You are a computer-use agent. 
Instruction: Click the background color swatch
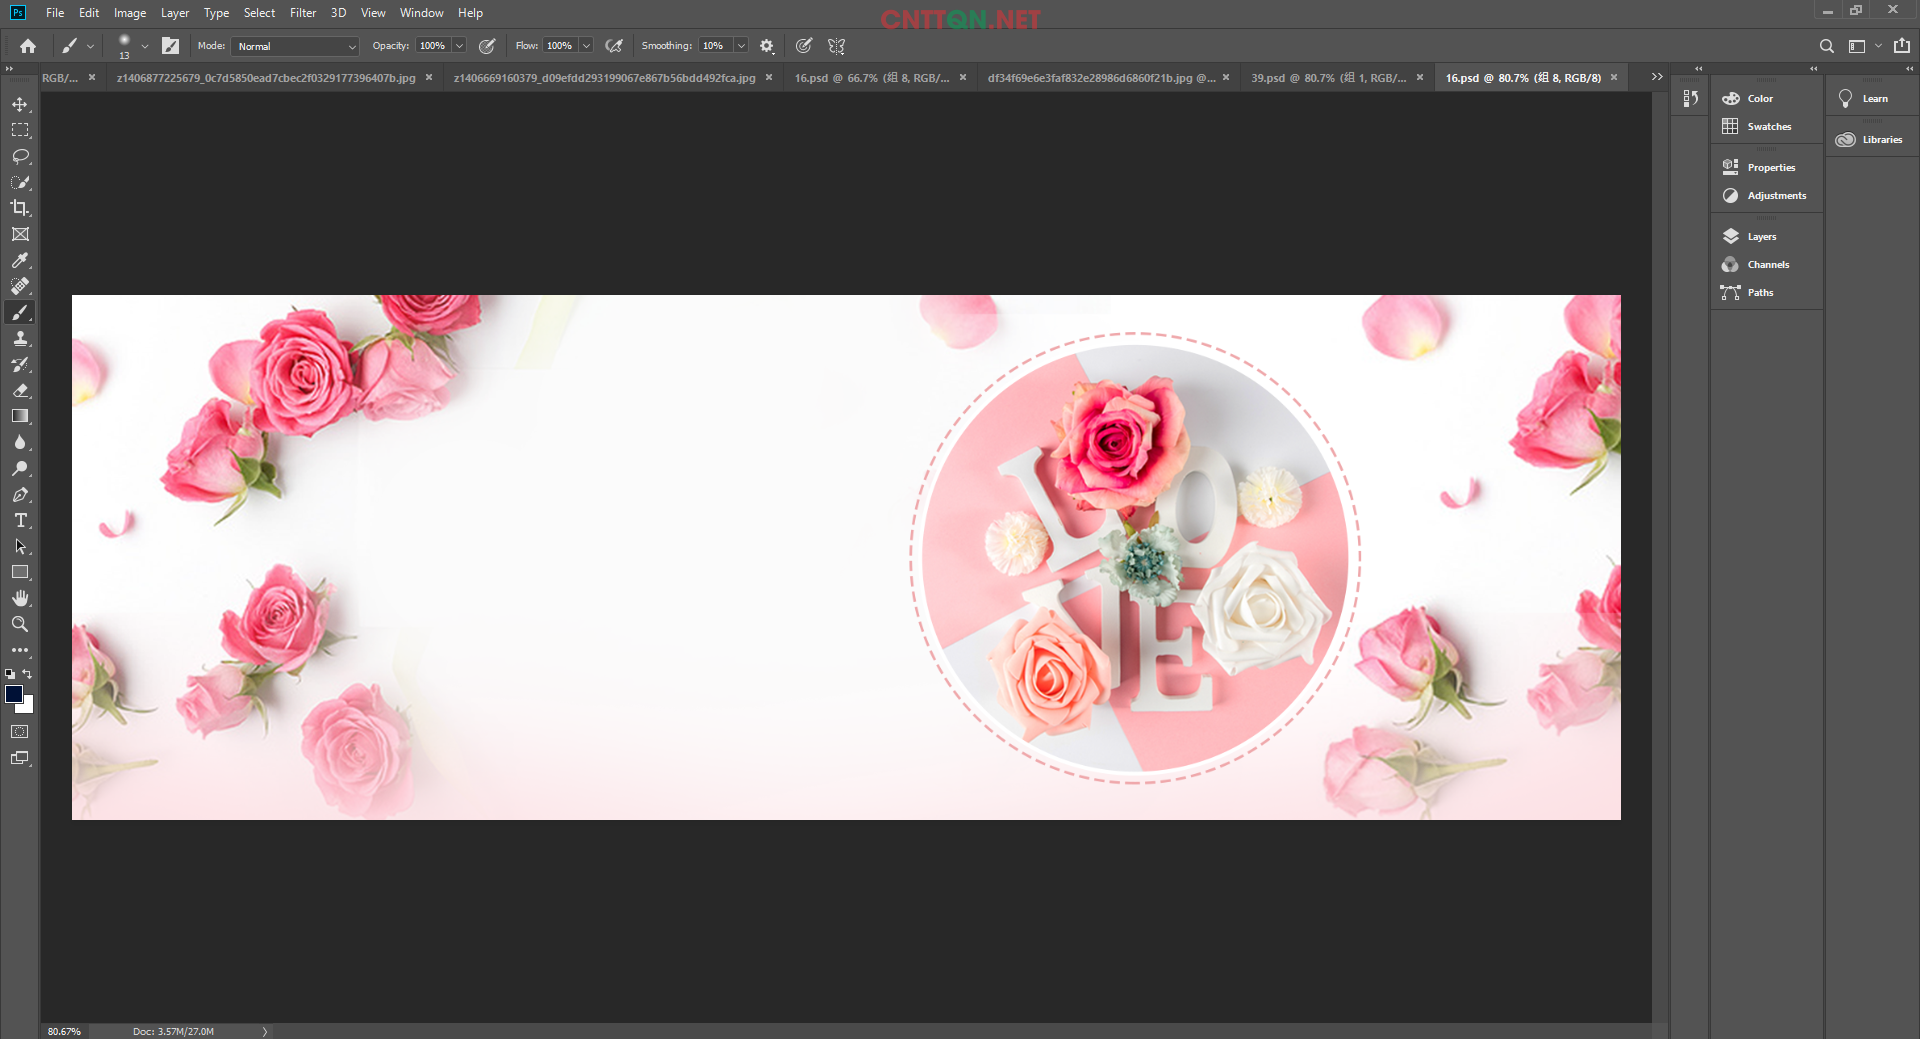click(28, 707)
